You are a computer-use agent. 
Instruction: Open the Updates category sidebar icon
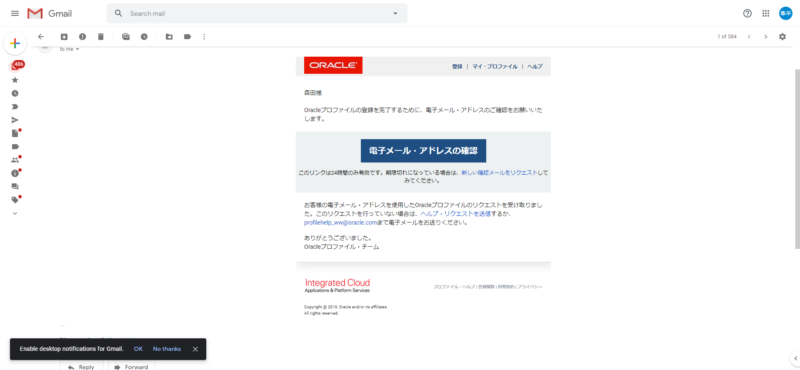(x=15, y=173)
